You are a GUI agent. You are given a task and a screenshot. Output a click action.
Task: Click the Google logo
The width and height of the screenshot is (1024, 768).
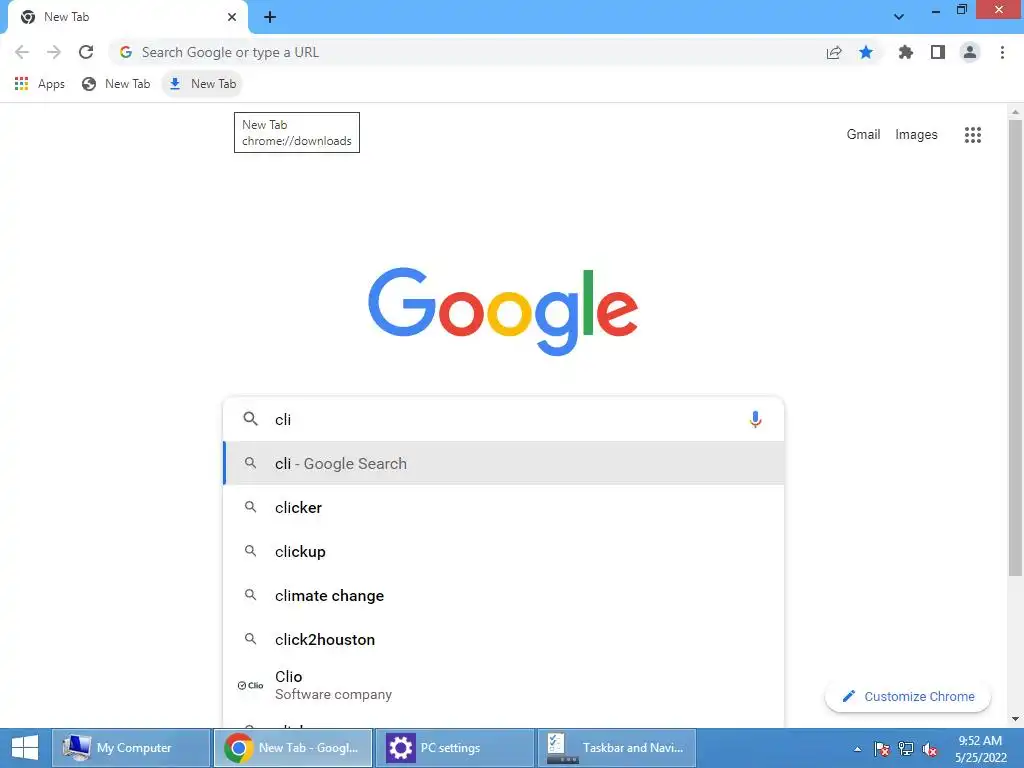pyautogui.click(x=503, y=312)
